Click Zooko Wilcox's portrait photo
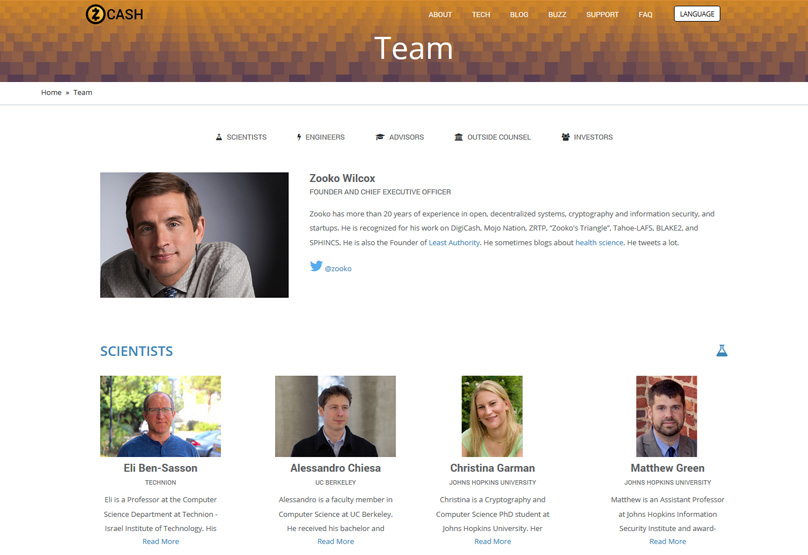The width and height of the screenshot is (808, 555). point(194,235)
